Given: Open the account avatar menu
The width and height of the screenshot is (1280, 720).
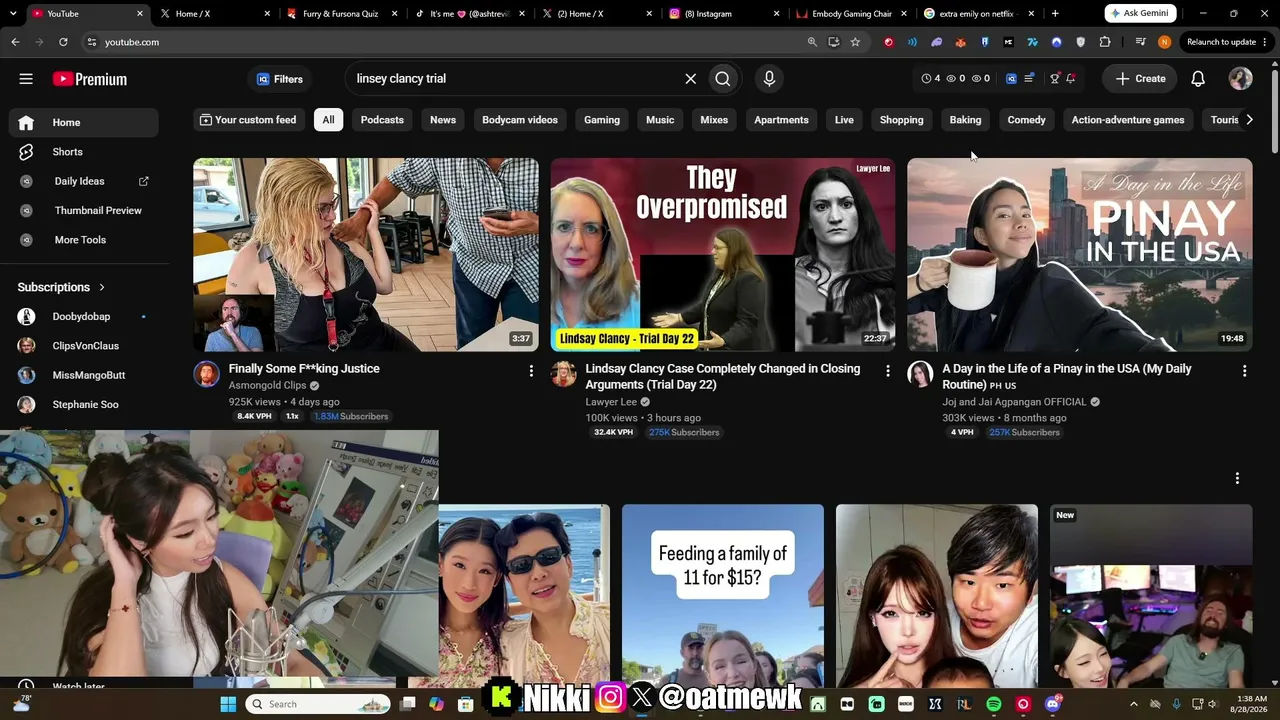Looking at the screenshot, I should point(1241,79).
